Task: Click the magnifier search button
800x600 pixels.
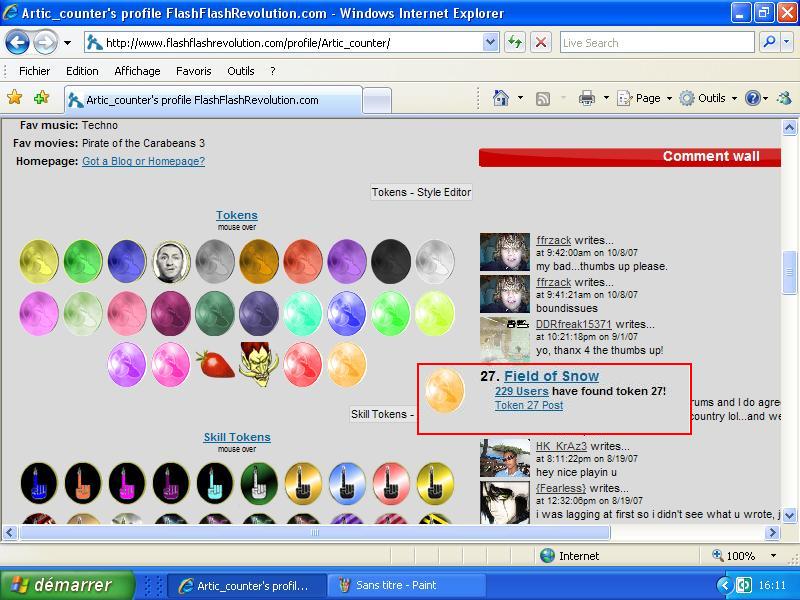Action: (x=769, y=42)
